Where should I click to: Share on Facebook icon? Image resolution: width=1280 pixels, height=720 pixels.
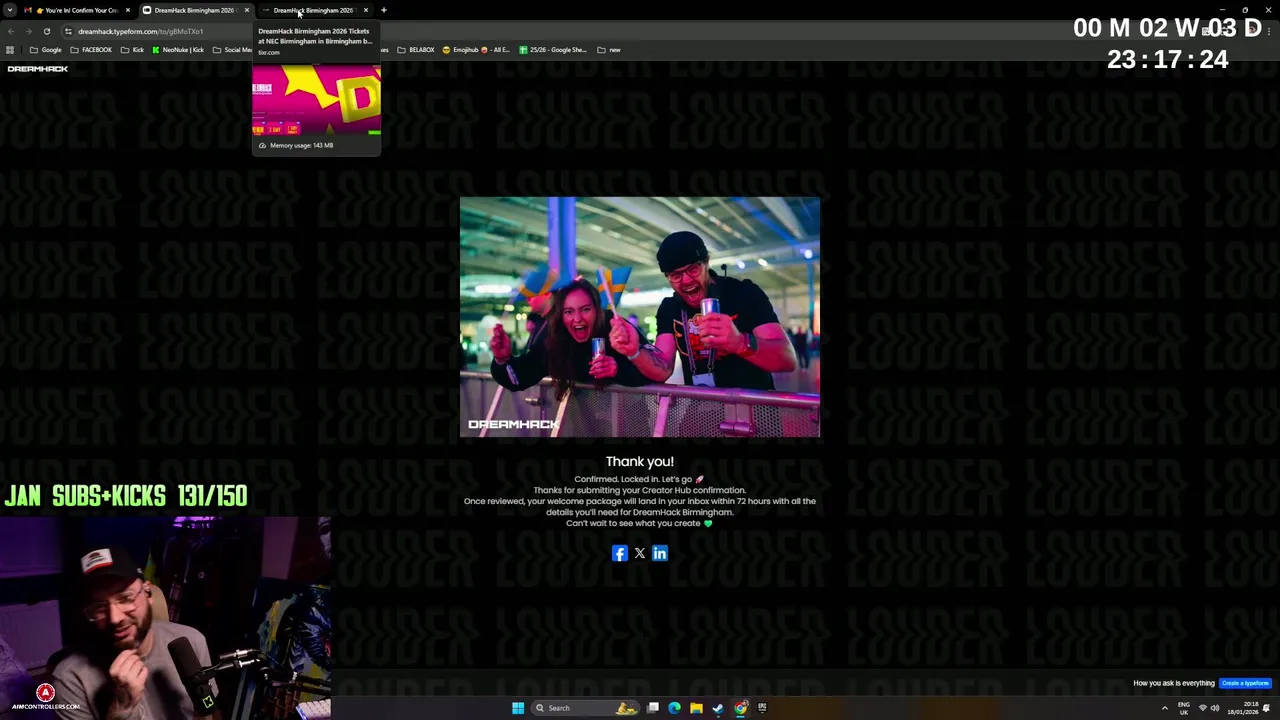click(x=620, y=553)
